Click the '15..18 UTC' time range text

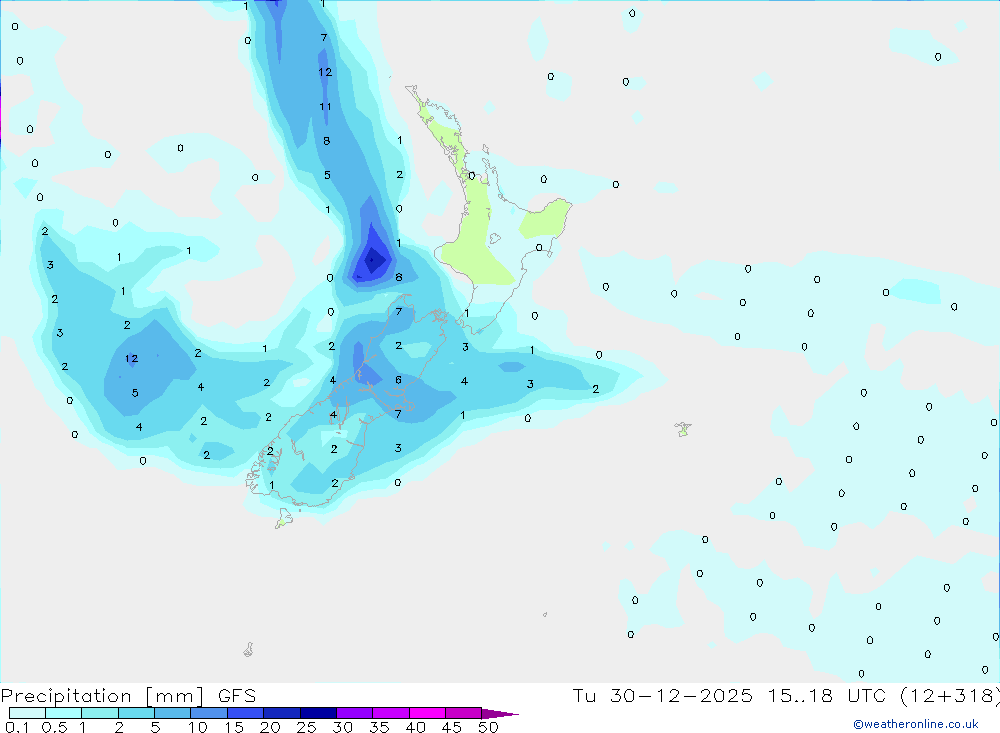827,695
